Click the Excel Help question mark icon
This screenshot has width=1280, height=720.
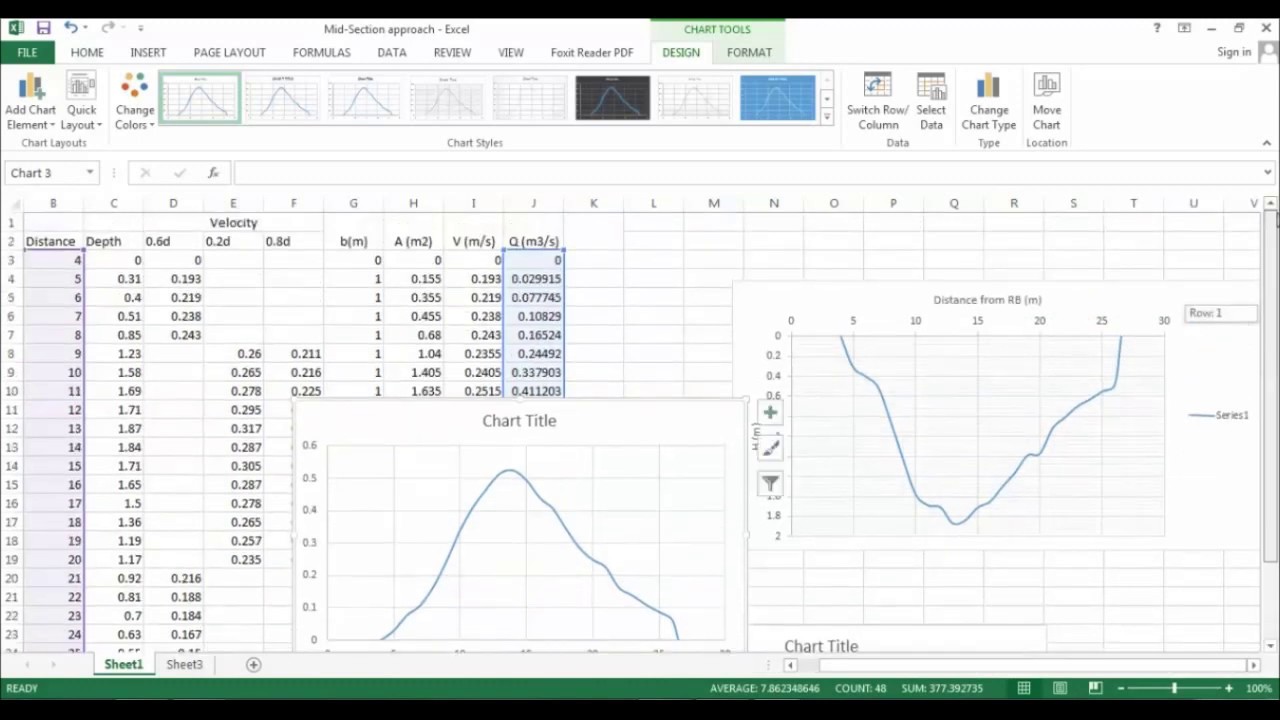coord(1157,28)
